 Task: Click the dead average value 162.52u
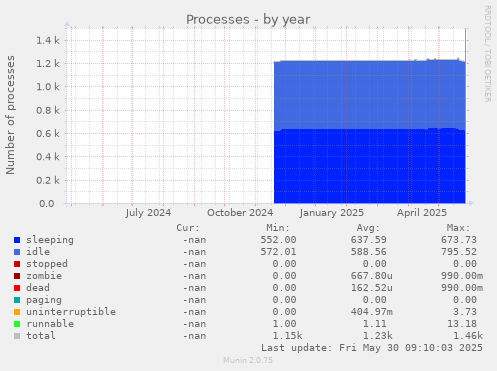pos(371,288)
